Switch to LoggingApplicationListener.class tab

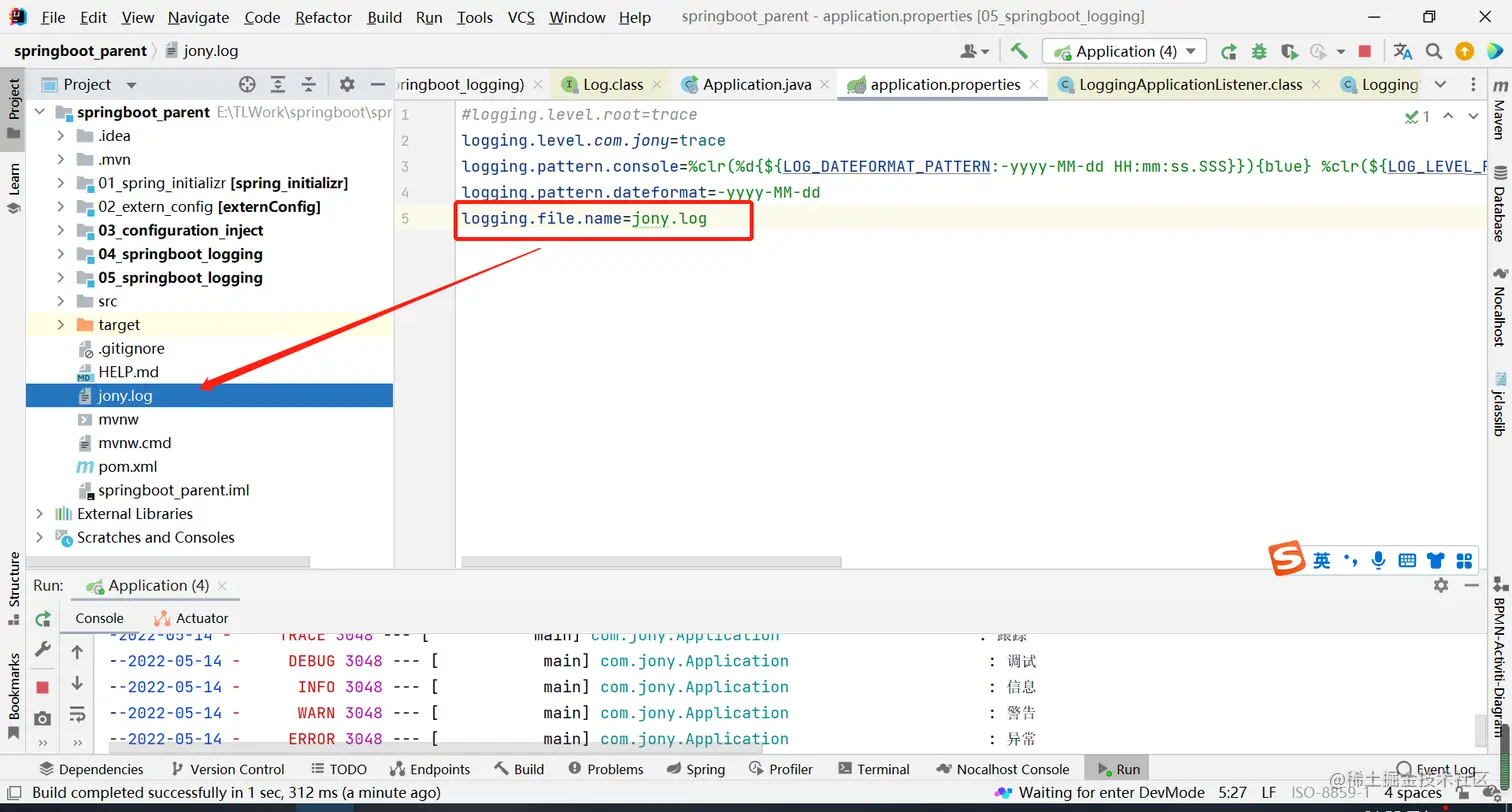[1190, 85]
